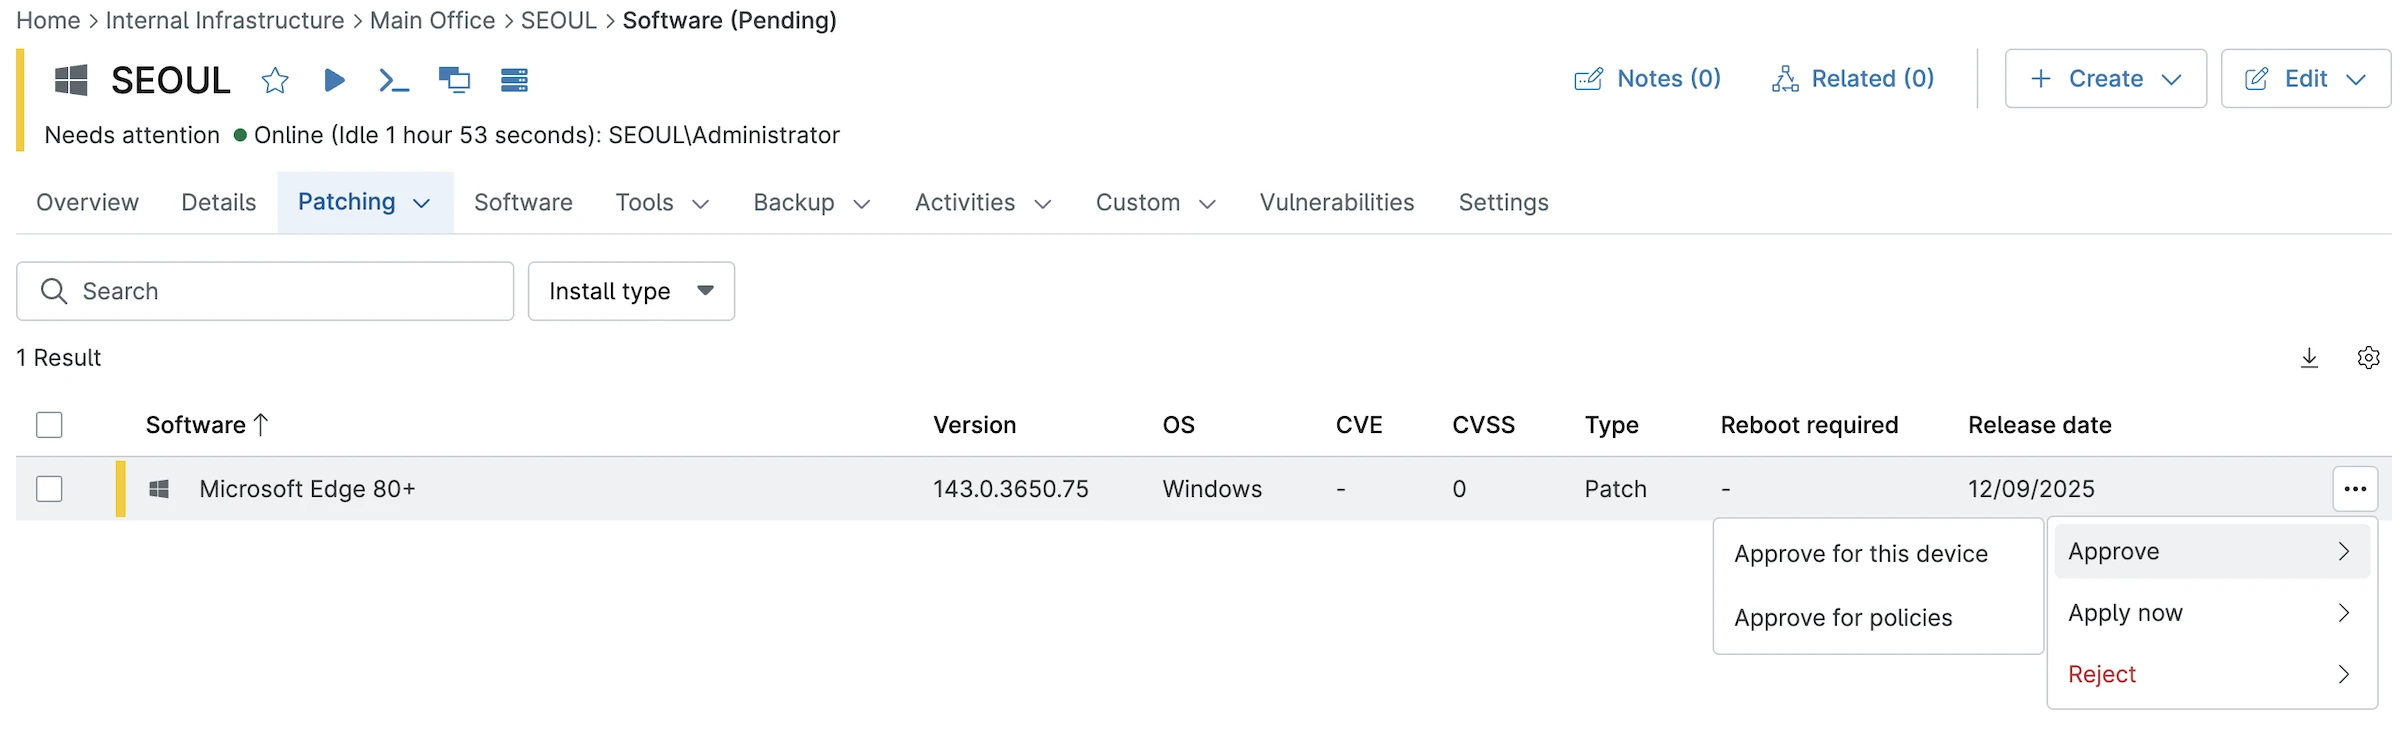Click the play (run script) icon
Image resolution: width=2404 pixels, height=738 pixels.
tap(335, 80)
